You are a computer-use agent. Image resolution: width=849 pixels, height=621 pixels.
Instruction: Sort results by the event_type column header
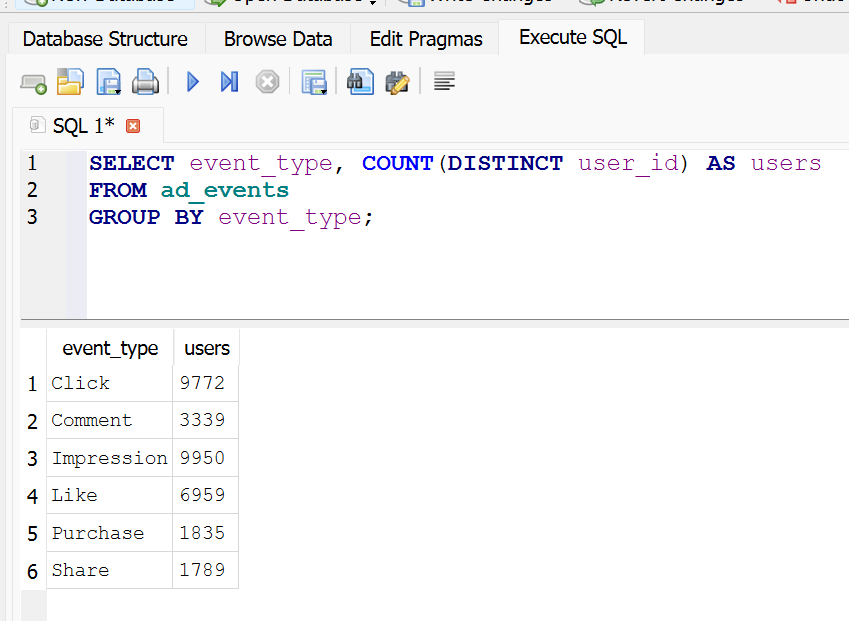tap(110, 348)
